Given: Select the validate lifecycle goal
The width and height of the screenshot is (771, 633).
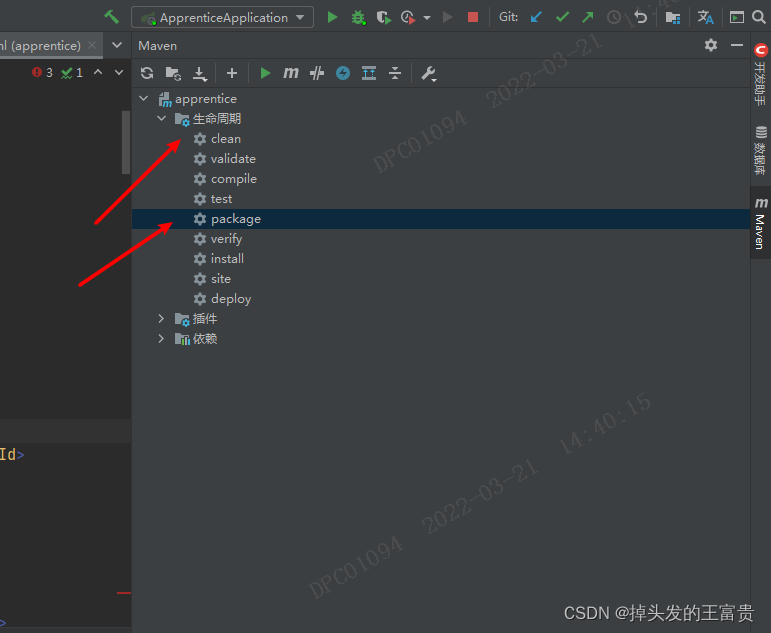Looking at the screenshot, I should 233,159.
